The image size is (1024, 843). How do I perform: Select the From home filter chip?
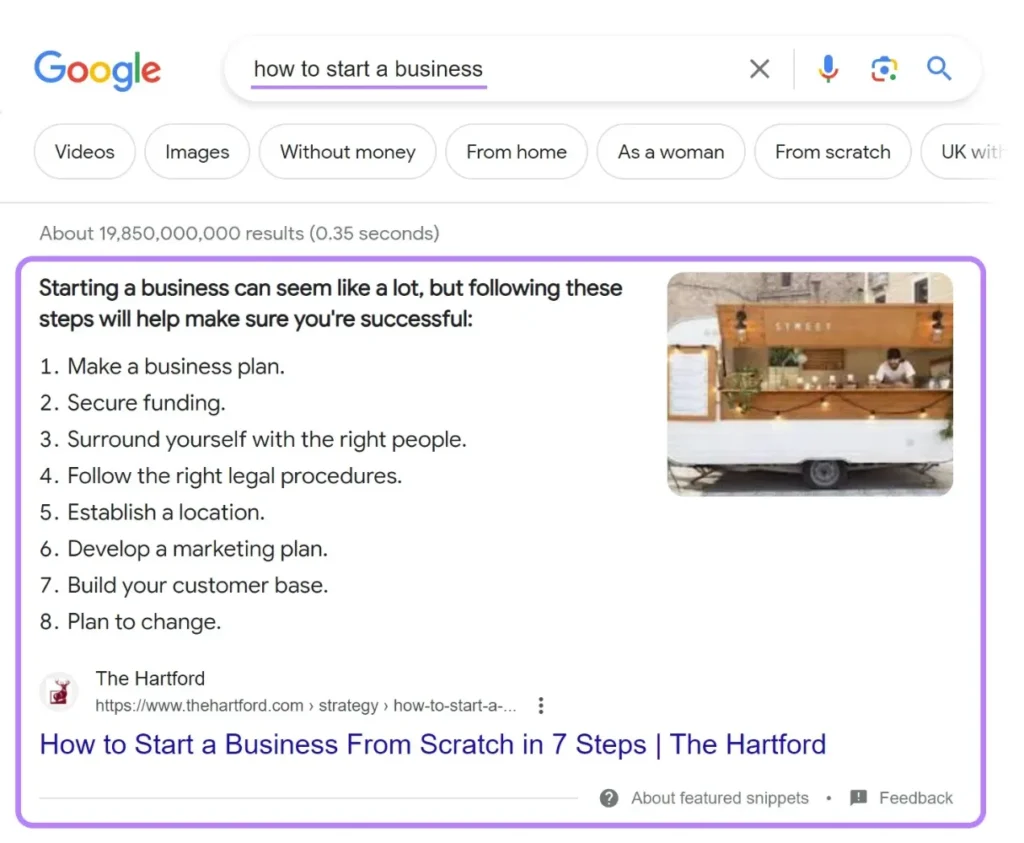pos(516,152)
